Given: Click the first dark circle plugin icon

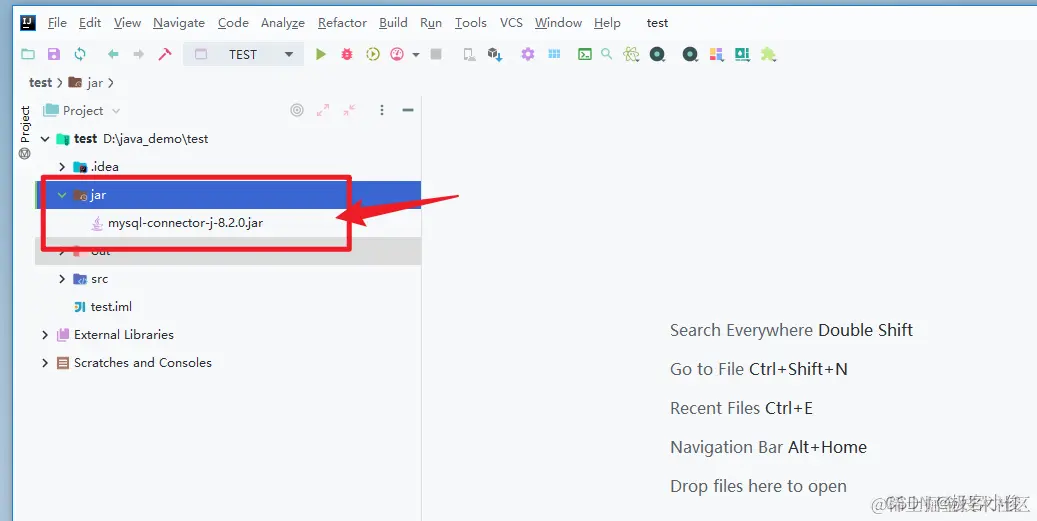Looking at the screenshot, I should (657, 54).
